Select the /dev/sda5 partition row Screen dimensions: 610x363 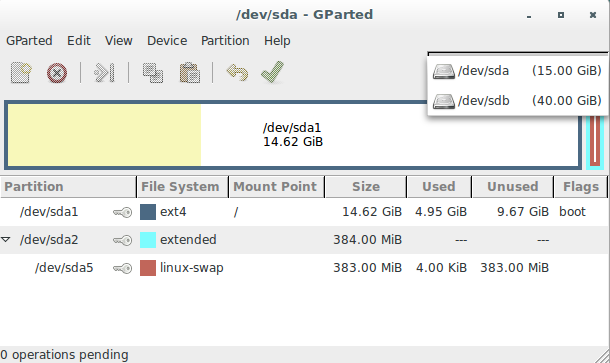[x=304, y=268]
